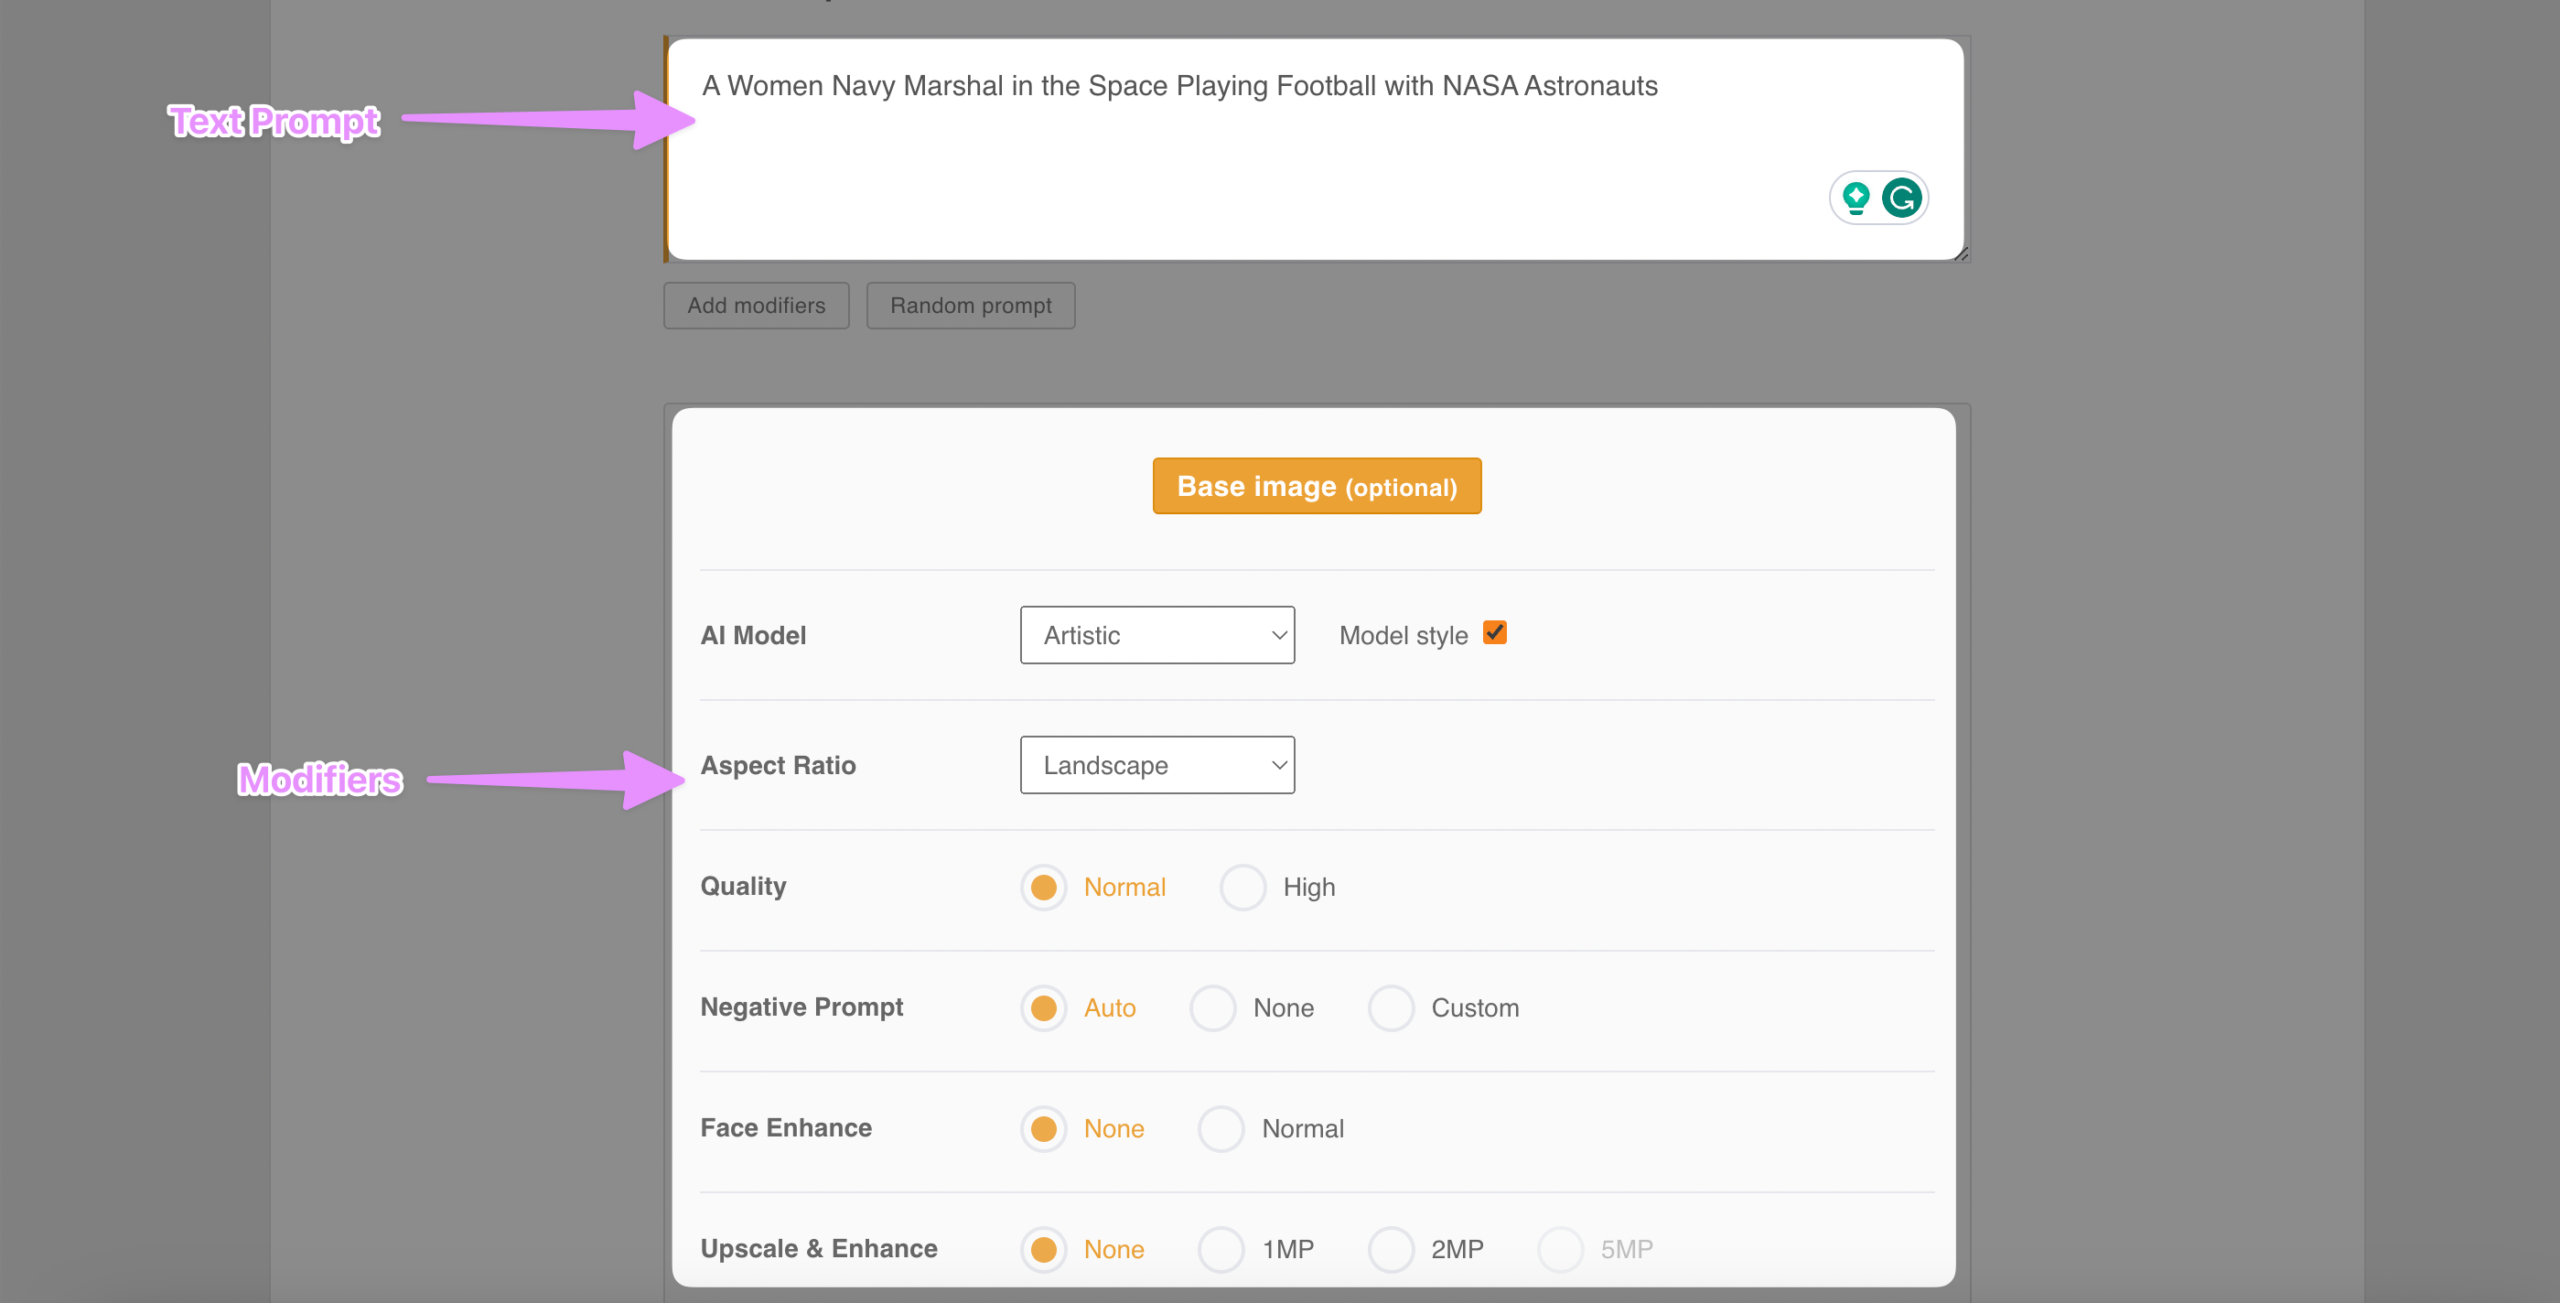
Task: Click the Random prompt button
Action: 970,305
